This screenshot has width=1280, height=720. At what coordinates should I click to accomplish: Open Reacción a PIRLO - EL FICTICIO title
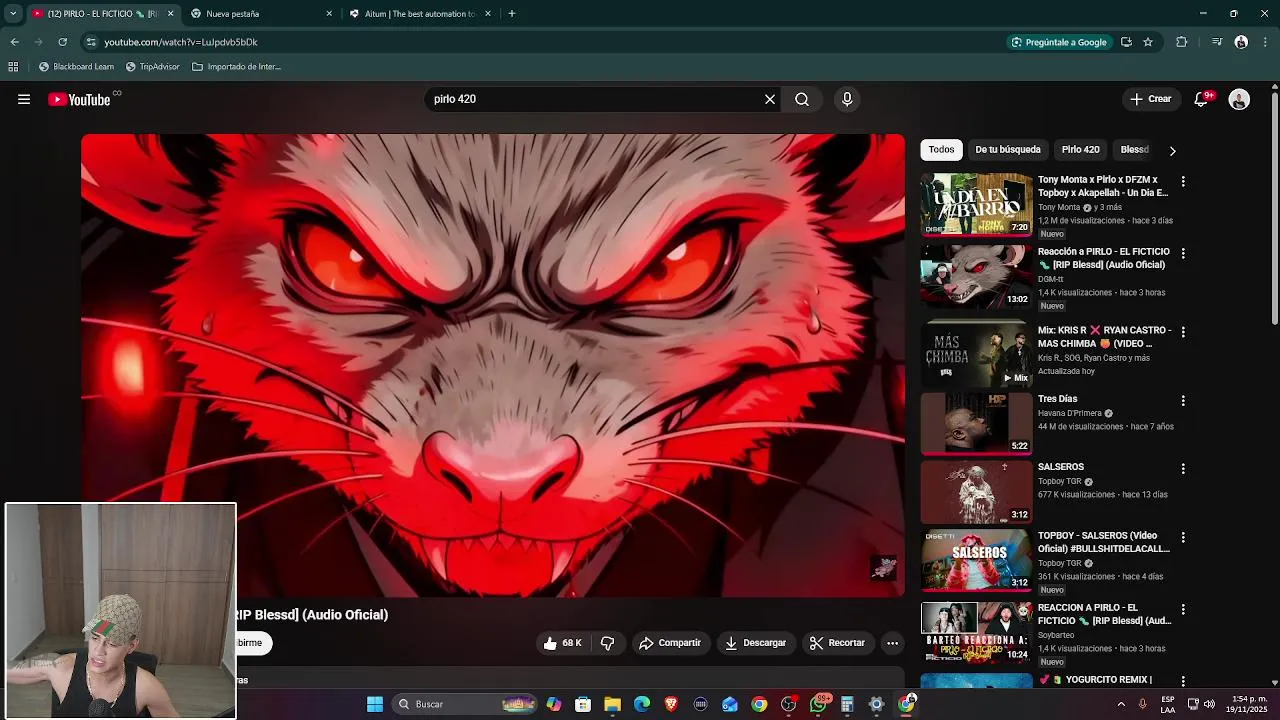[1103, 258]
